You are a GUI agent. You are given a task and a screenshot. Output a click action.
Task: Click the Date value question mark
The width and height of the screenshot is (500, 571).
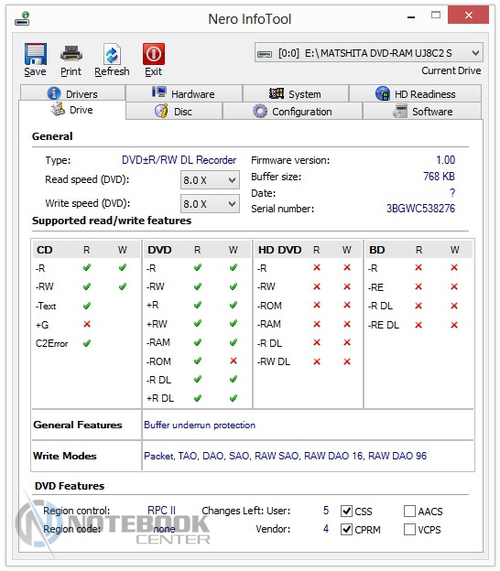452,193
